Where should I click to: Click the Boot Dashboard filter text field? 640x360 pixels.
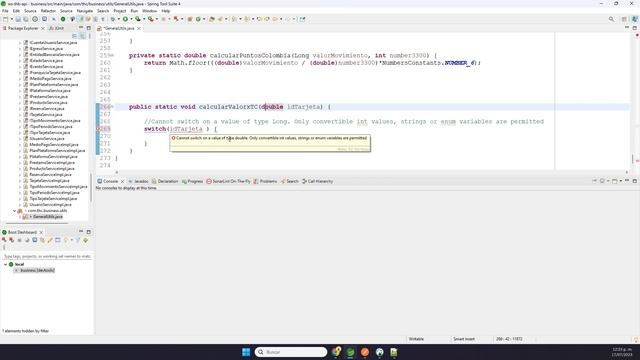tap(47, 256)
